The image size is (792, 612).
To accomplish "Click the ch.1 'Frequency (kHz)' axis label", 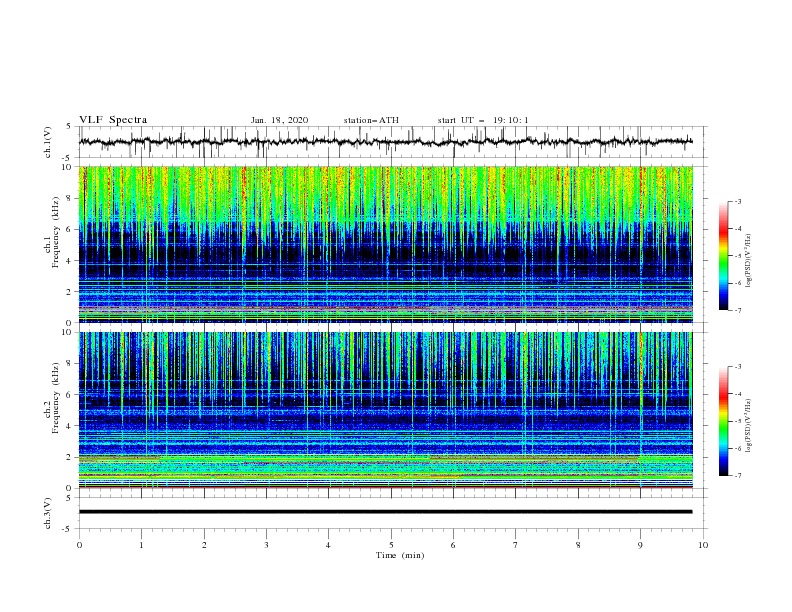I will [56, 230].
